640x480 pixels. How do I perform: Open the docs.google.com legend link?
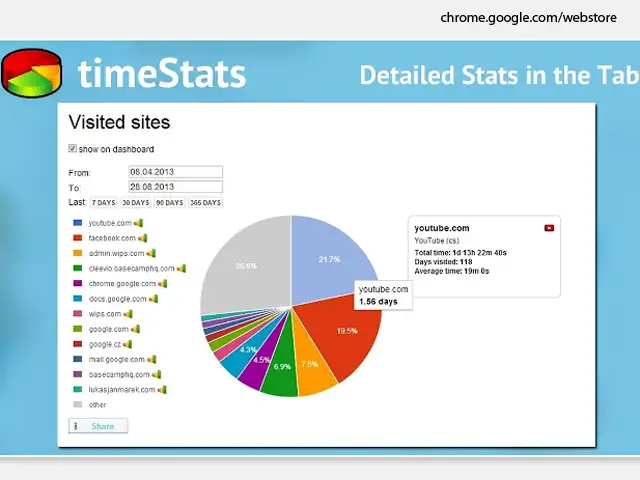pos(117,299)
